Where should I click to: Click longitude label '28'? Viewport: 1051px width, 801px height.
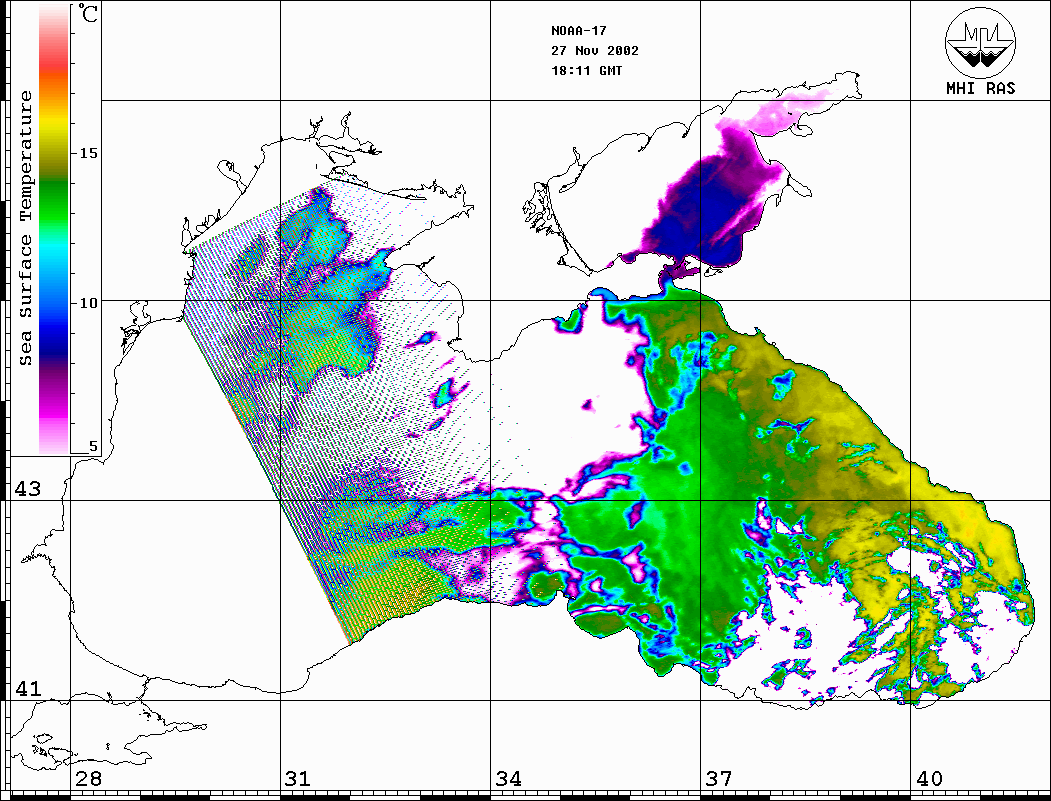pyautogui.click(x=88, y=778)
